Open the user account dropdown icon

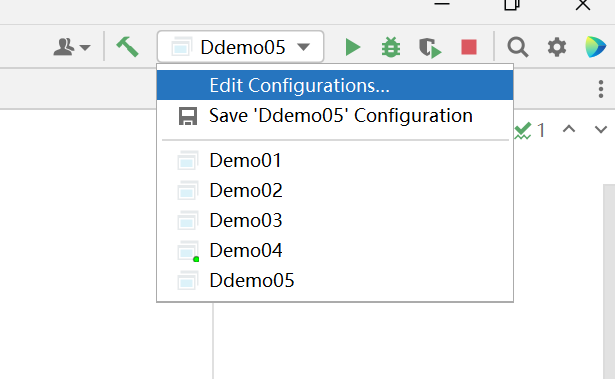point(72,47)
